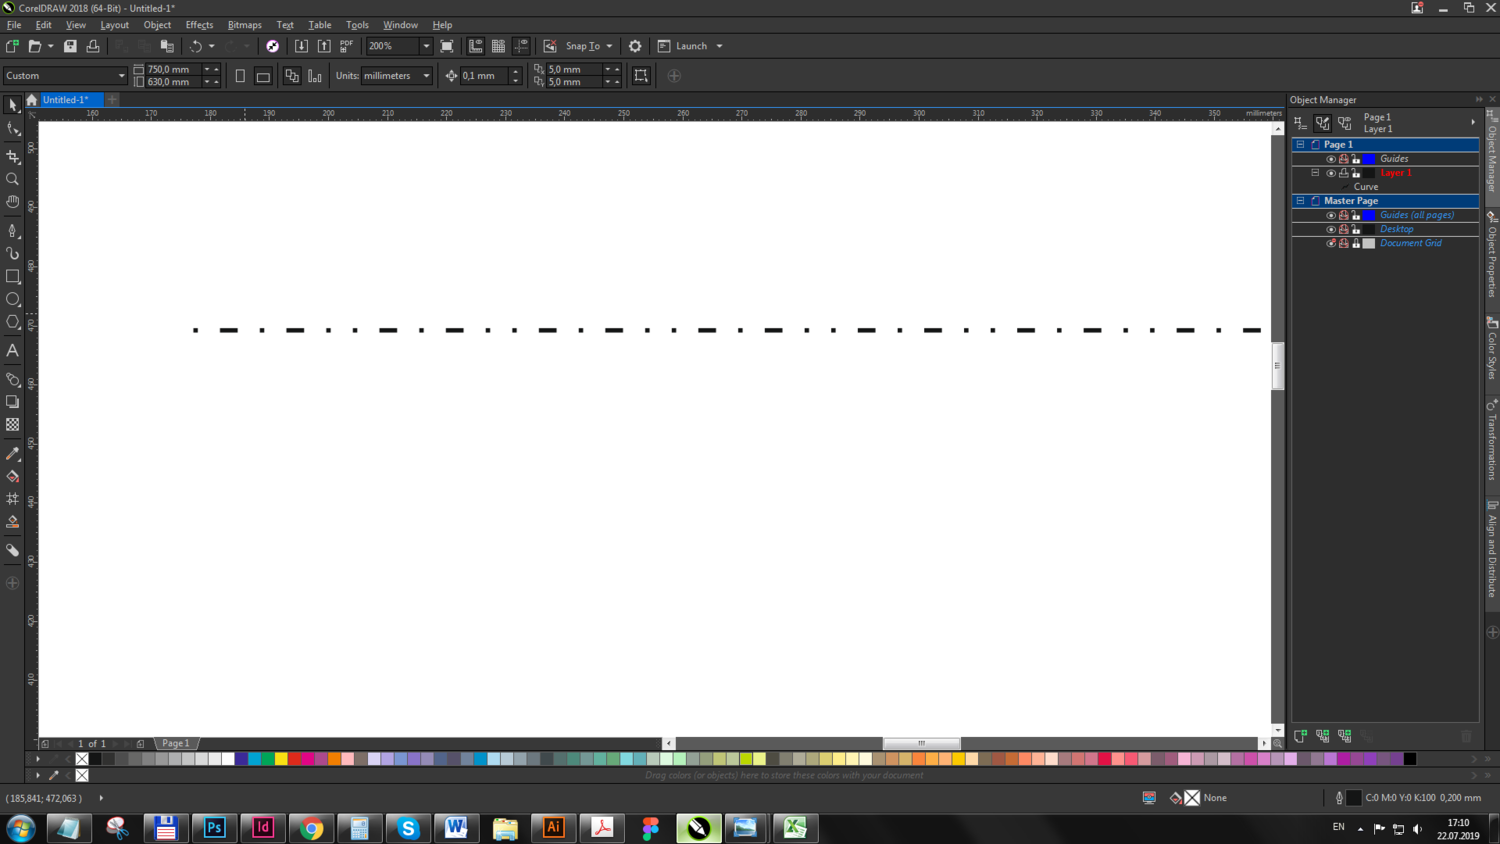Click the Print icon in the toolbar
The image size is (1500, 844).
coord(93,46)
